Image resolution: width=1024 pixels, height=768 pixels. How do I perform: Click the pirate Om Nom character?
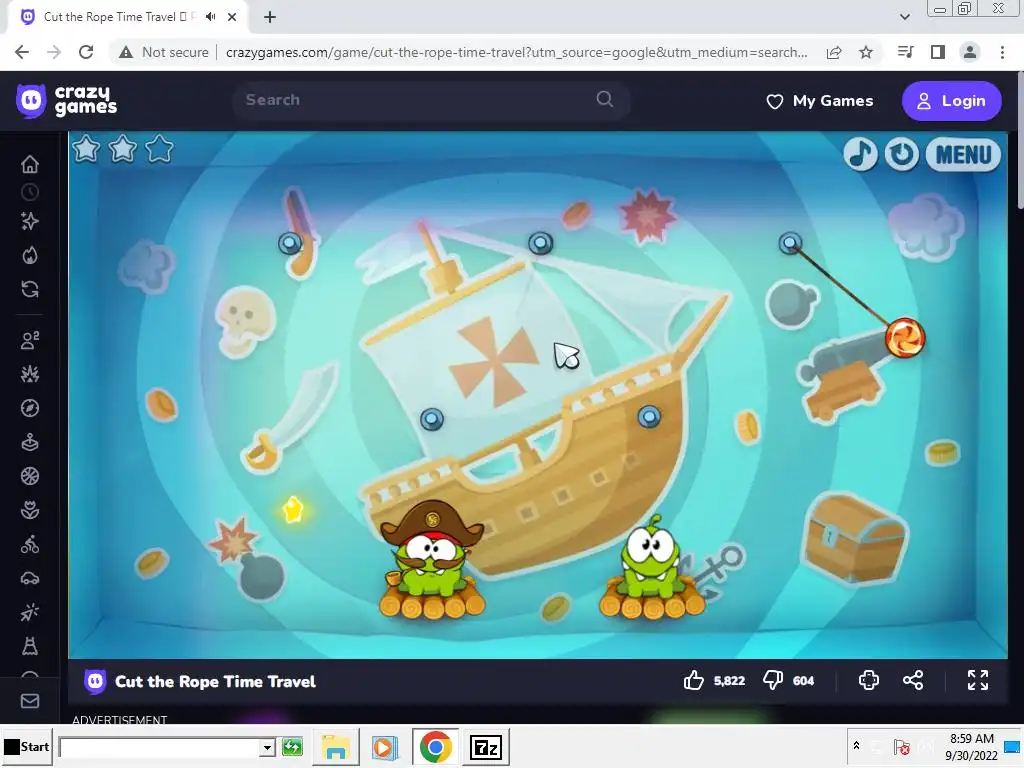(x=432, y=547)
